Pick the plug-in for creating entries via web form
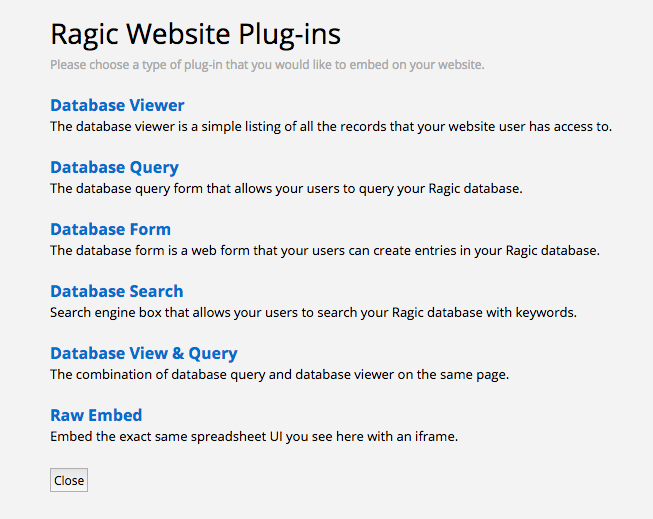Image resolution: width=653 pixels, height=519 pixels. click(x=110, y=229)
